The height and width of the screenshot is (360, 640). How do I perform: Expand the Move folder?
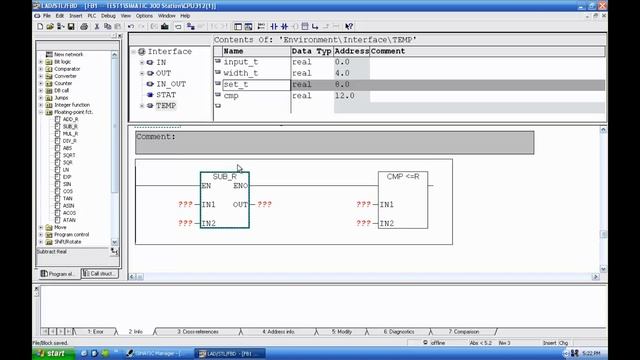point(41,227)
